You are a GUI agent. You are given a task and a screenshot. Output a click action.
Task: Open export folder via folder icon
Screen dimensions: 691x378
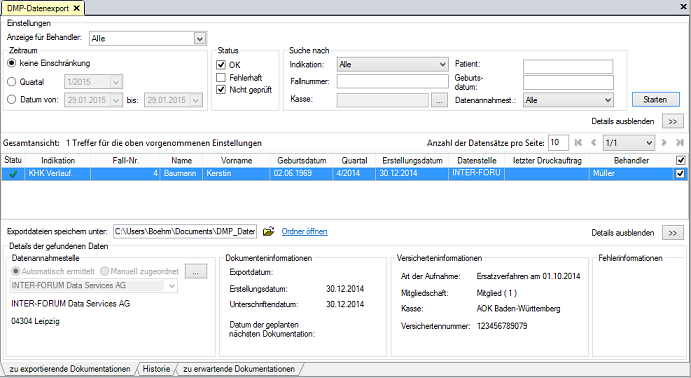click(268, 231)
